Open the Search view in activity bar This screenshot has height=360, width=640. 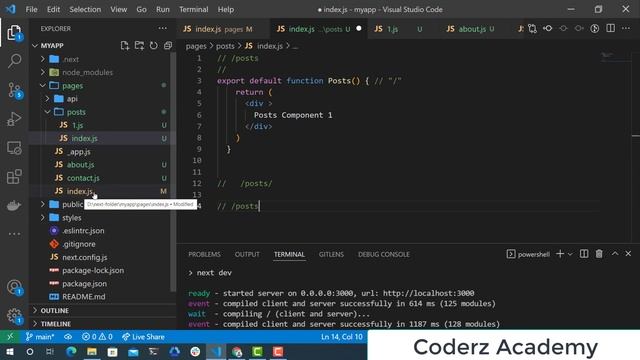pyautogui.click(x=14, y=61)
